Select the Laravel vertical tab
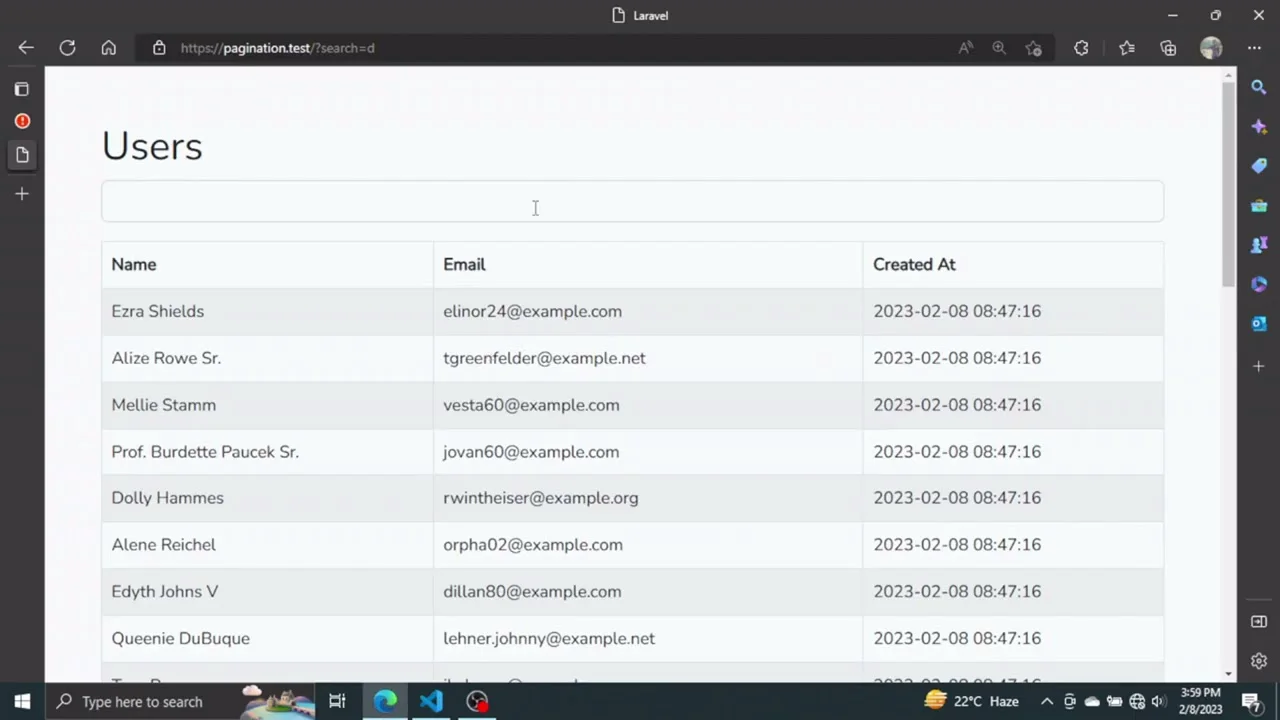 click(x=22, y=155)
